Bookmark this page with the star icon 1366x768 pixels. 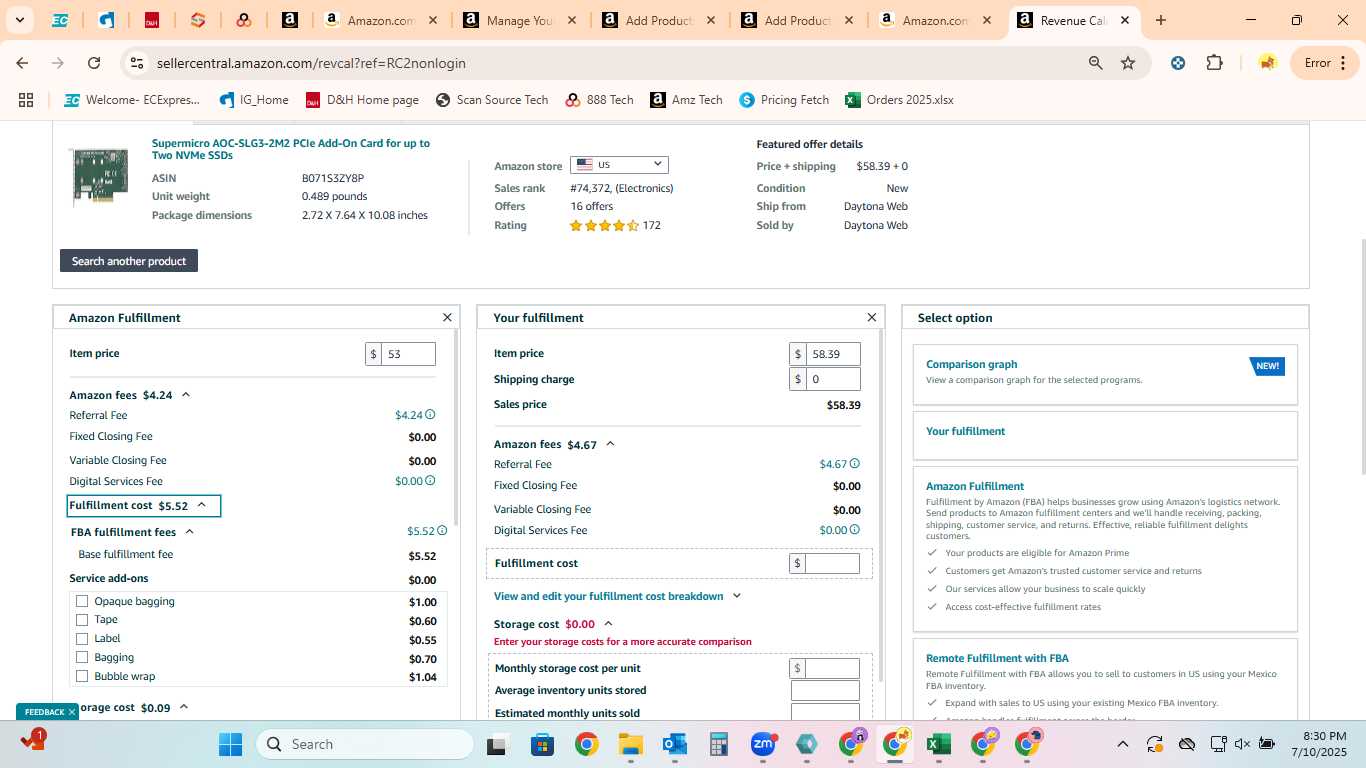[x=1128, y=63]
